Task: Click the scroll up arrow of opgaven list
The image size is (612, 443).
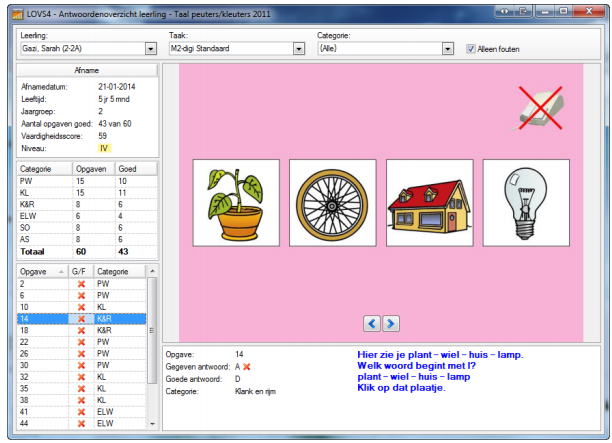Action: click(x=152, y=271)
